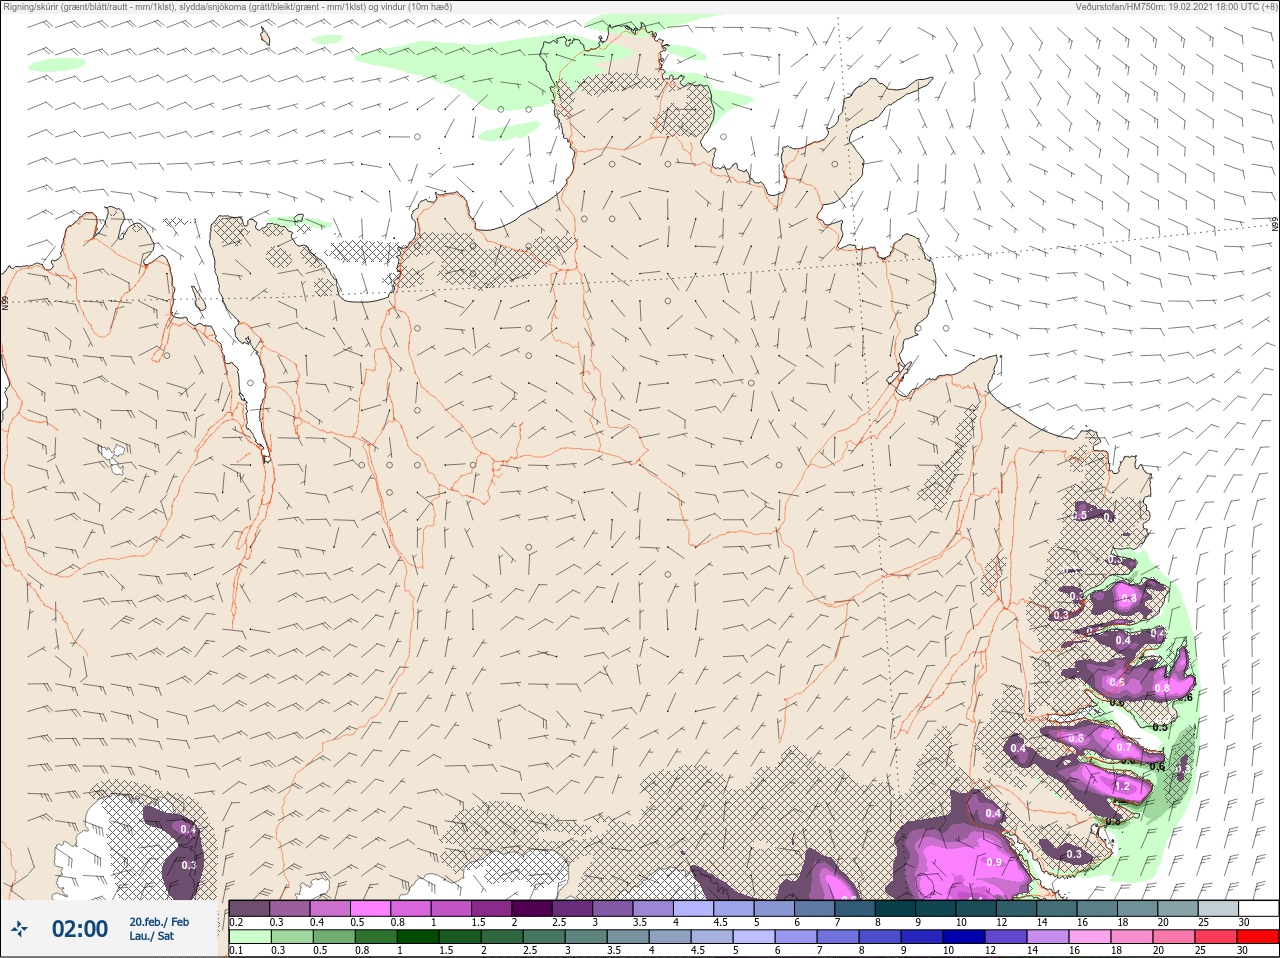Viewport: 1280px width, 958px height.
Task: Select upper legend swatch between 20 and 25
Action: click(x=1178, y=908)
